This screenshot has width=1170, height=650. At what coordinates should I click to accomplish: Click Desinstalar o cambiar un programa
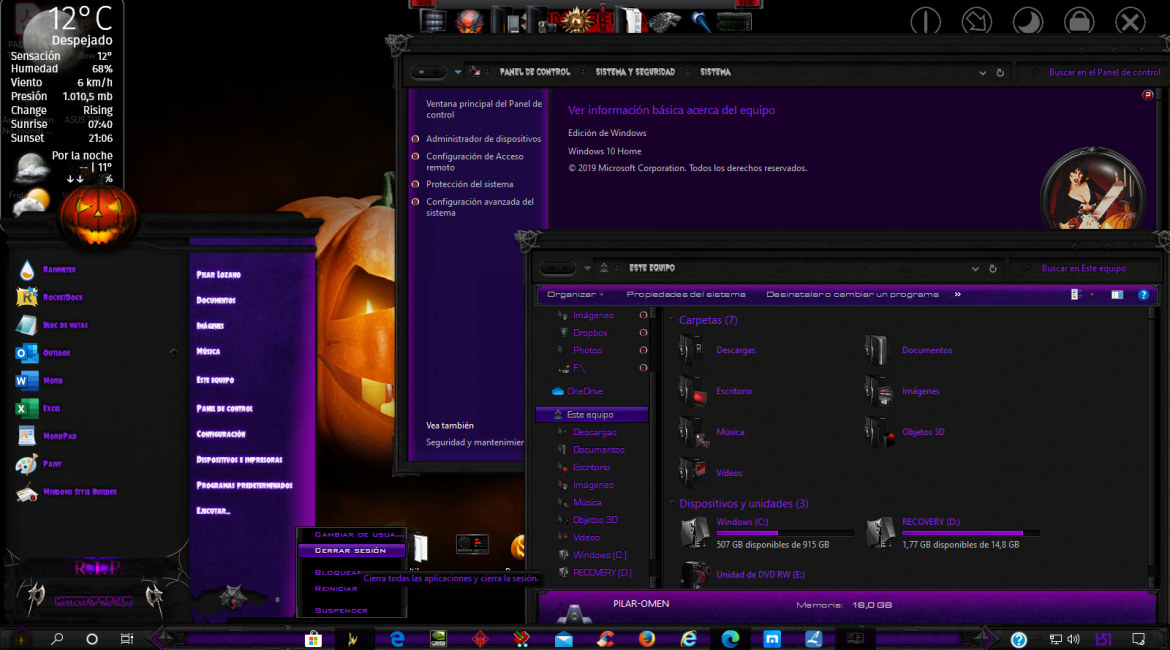[852, 295]
